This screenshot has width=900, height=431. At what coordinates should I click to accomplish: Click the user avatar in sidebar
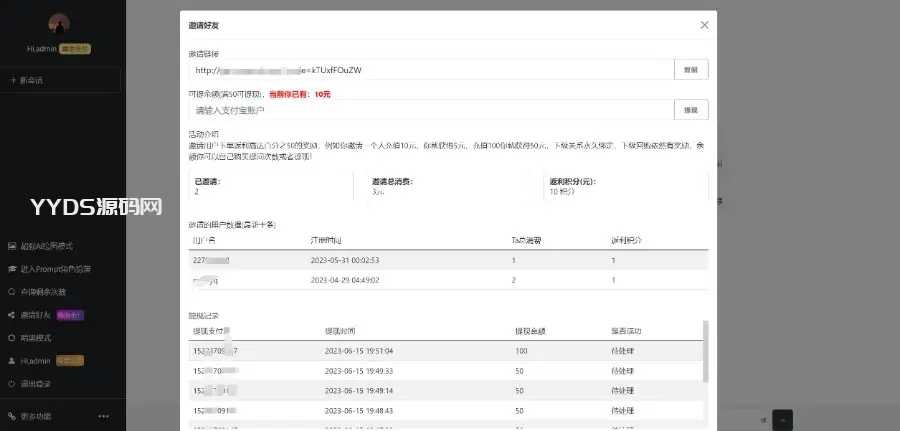[x=59, y=25]
